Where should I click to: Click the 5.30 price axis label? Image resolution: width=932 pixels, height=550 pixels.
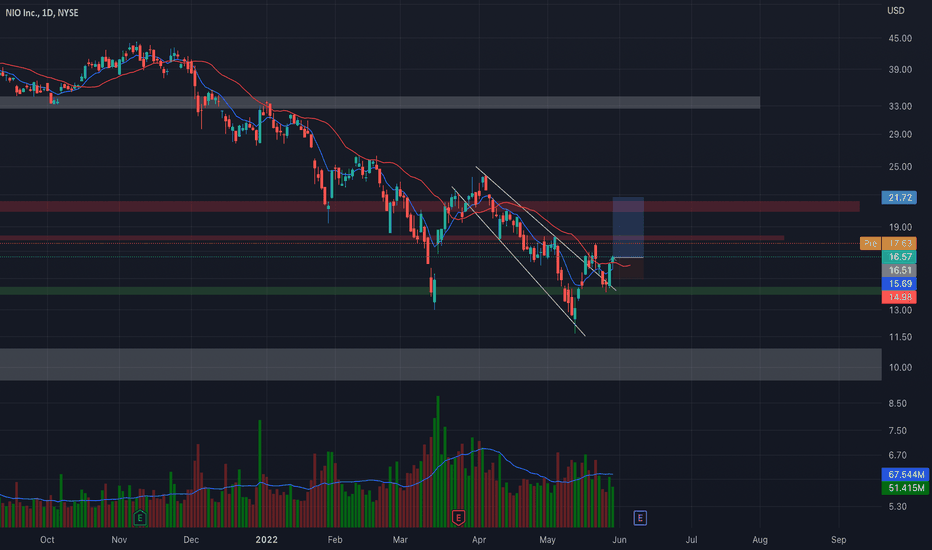click(898, 507)
